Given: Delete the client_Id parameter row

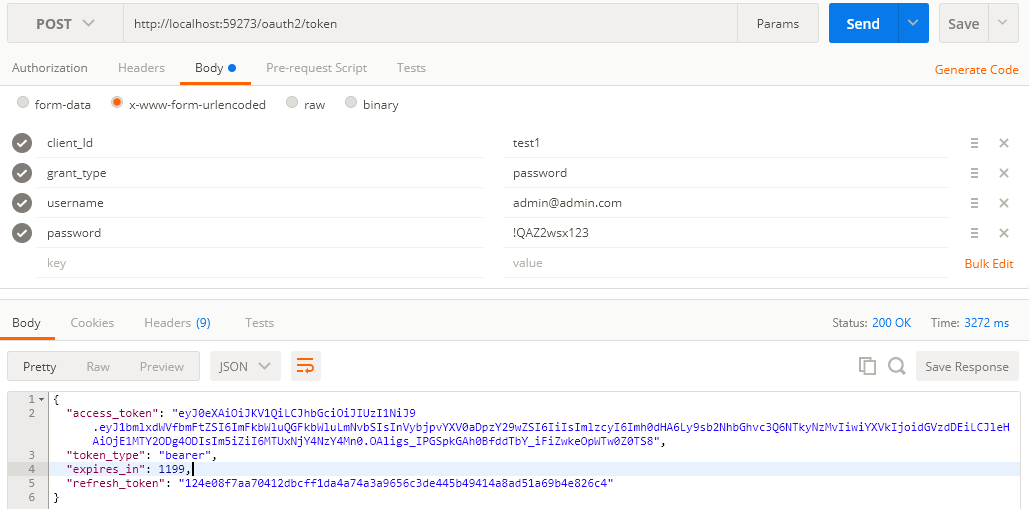Looking at the screenshot, I should 1003,143.
